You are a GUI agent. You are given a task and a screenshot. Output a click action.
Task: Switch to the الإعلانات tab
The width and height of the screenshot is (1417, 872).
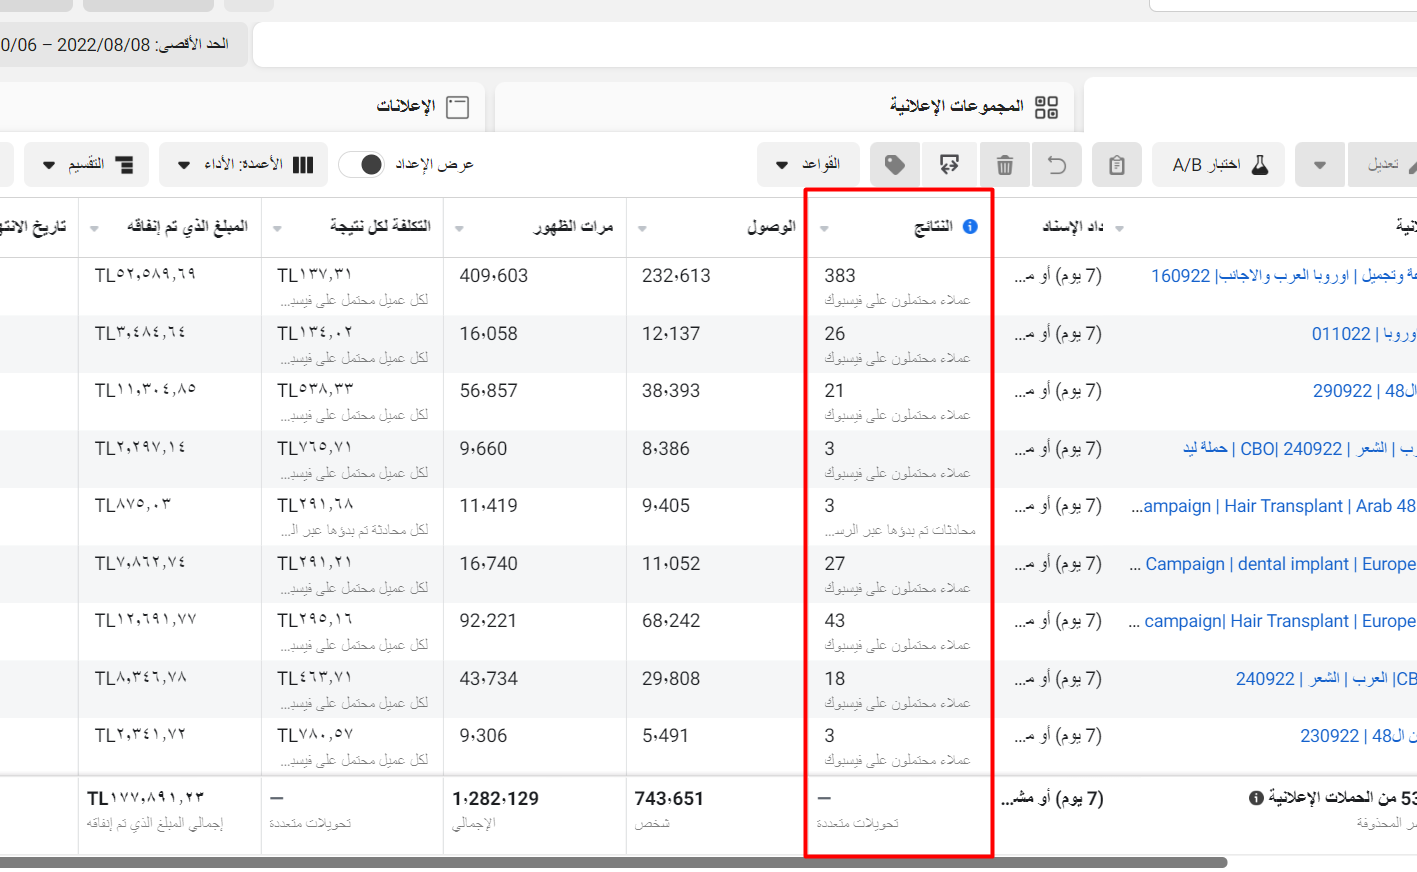422,107
